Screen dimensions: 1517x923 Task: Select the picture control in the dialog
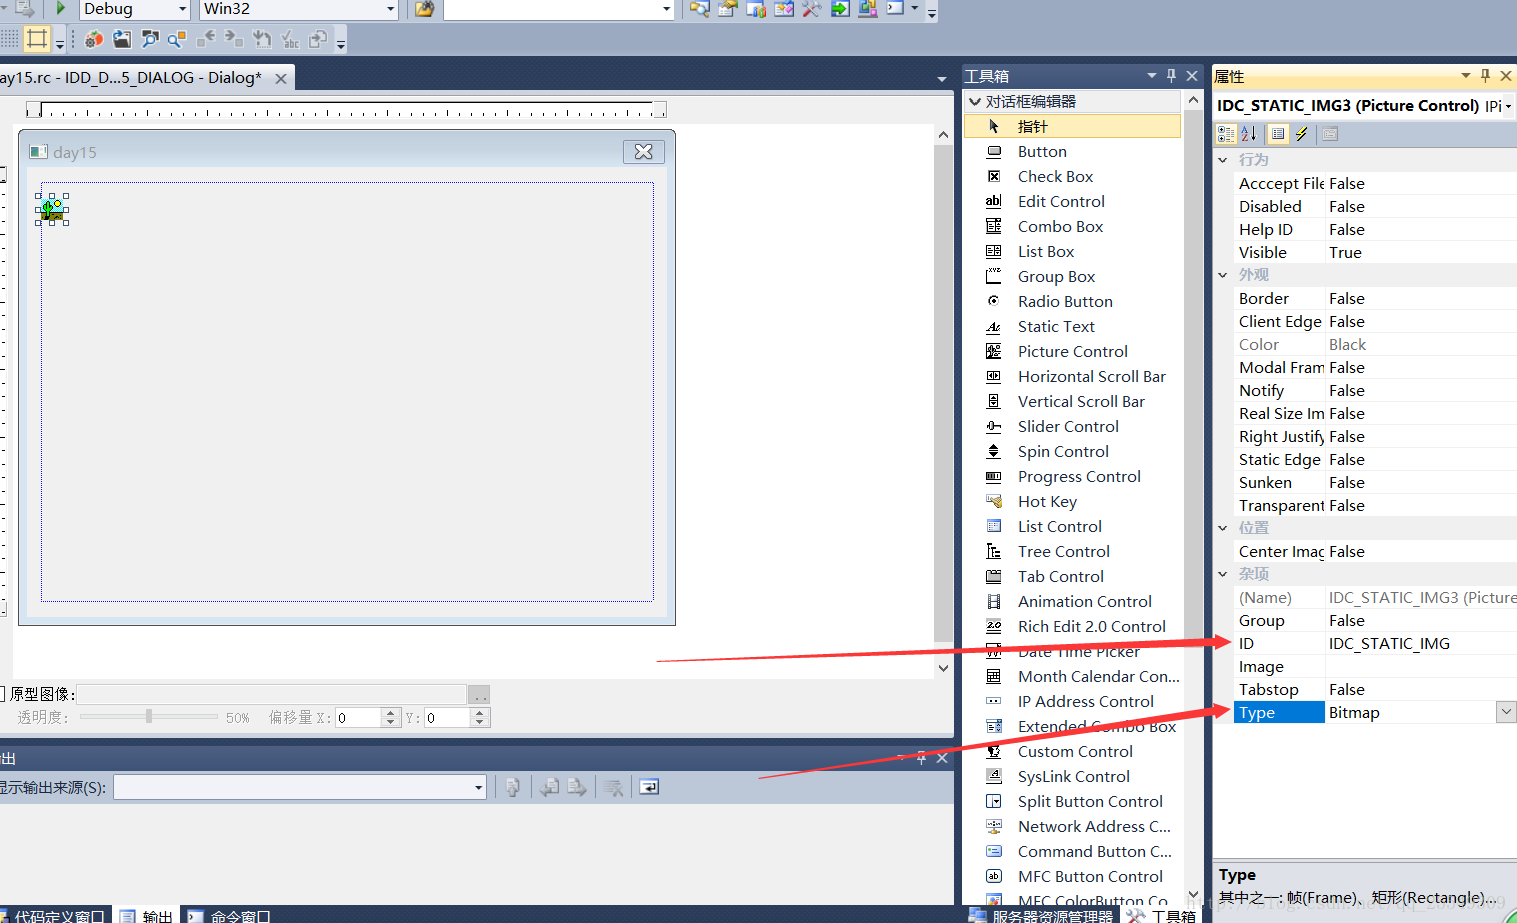pos(52,209)
